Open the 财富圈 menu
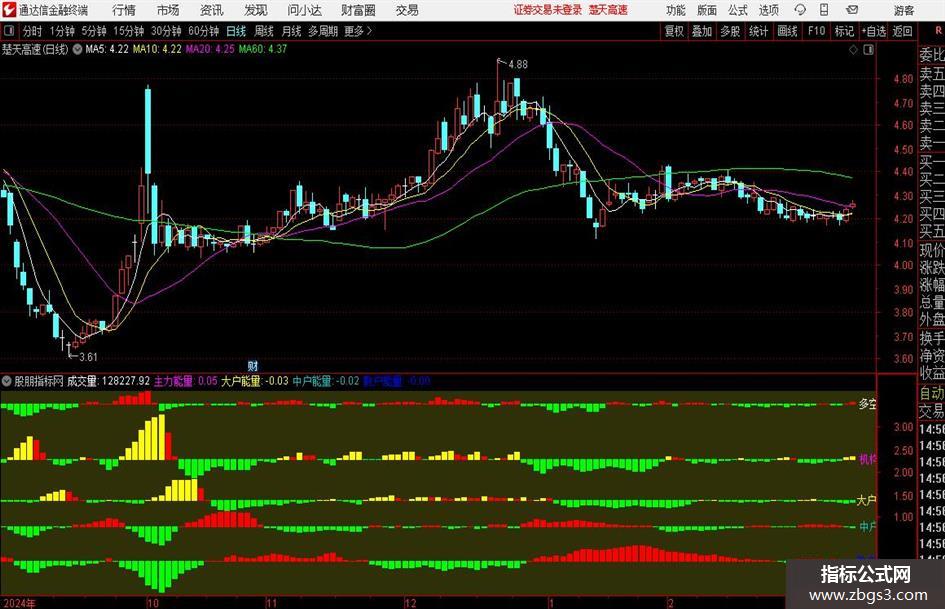The image size is (945, 609). point(358,10)
